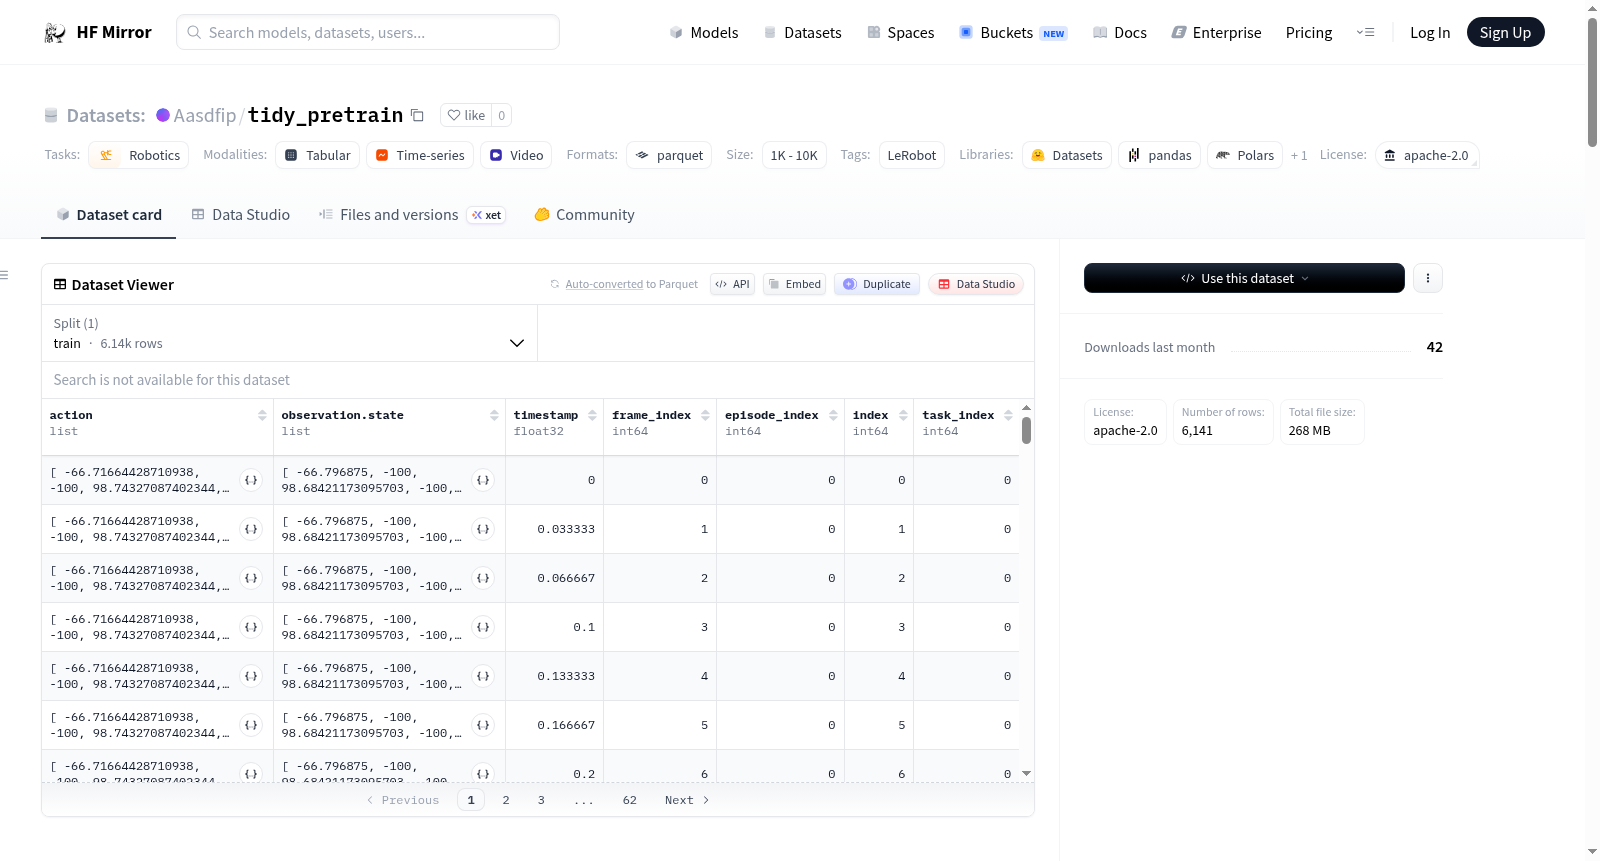The image size is (1600, 861).
Task: Expand action cell in timestamp 0.033333 row
Action: click(251, 529)
